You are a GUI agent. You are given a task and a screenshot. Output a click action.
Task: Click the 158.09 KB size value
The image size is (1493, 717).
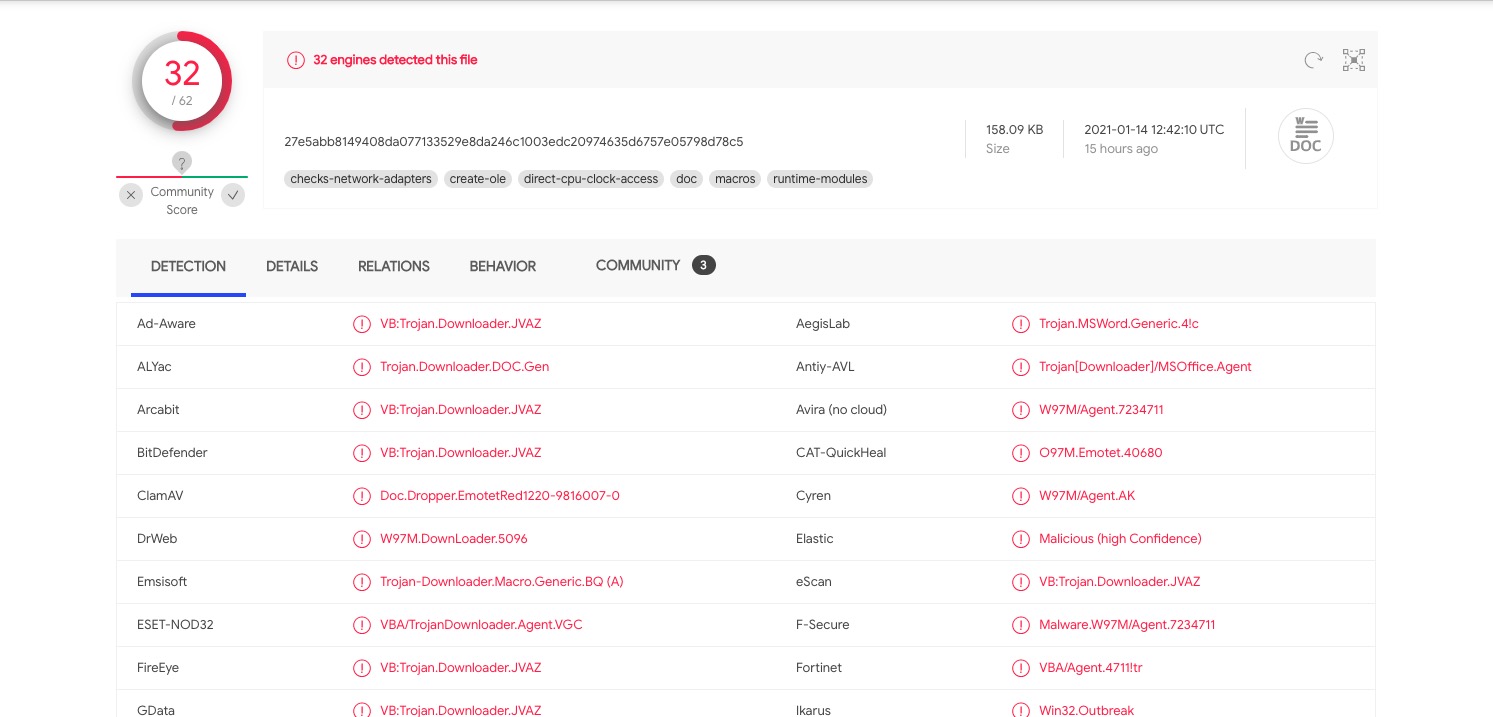(x=1014, y=130)
